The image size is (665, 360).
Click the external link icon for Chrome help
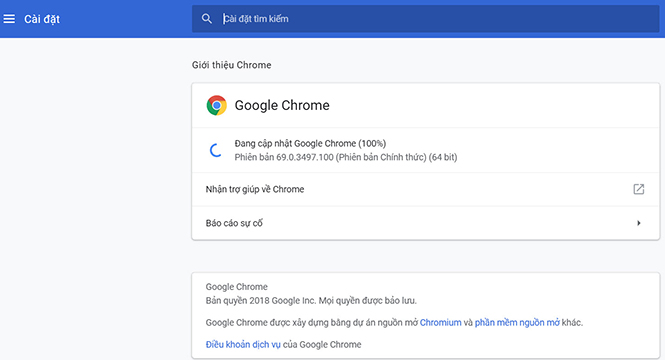pos(639,189)
